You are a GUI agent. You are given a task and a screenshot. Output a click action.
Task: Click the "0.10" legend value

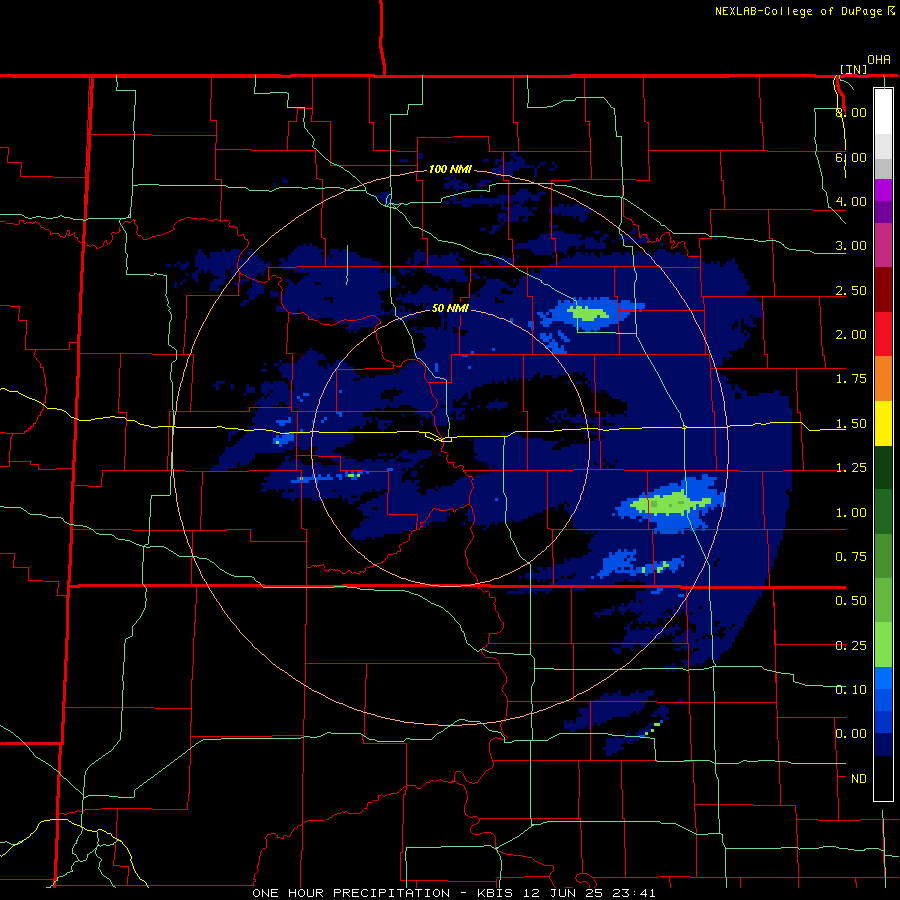pyautogui.click(x=851, y=689)
